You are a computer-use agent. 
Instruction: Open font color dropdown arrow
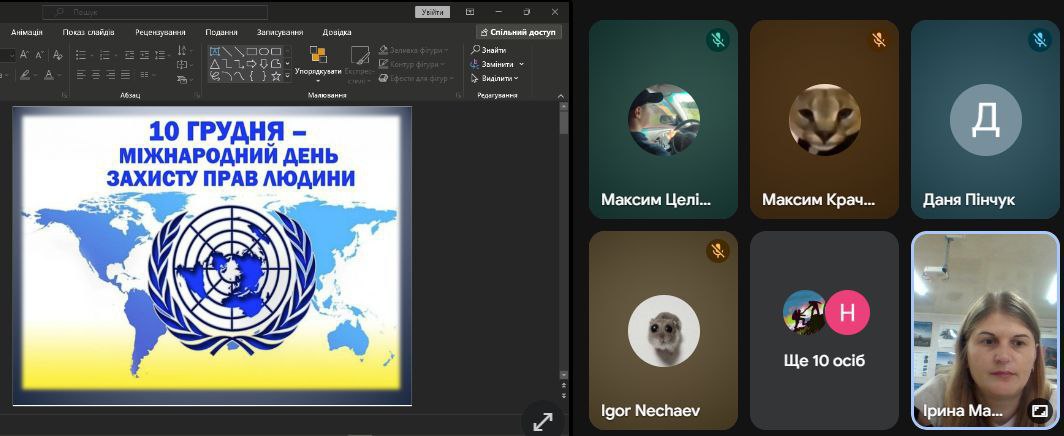[x=60, y=75]
